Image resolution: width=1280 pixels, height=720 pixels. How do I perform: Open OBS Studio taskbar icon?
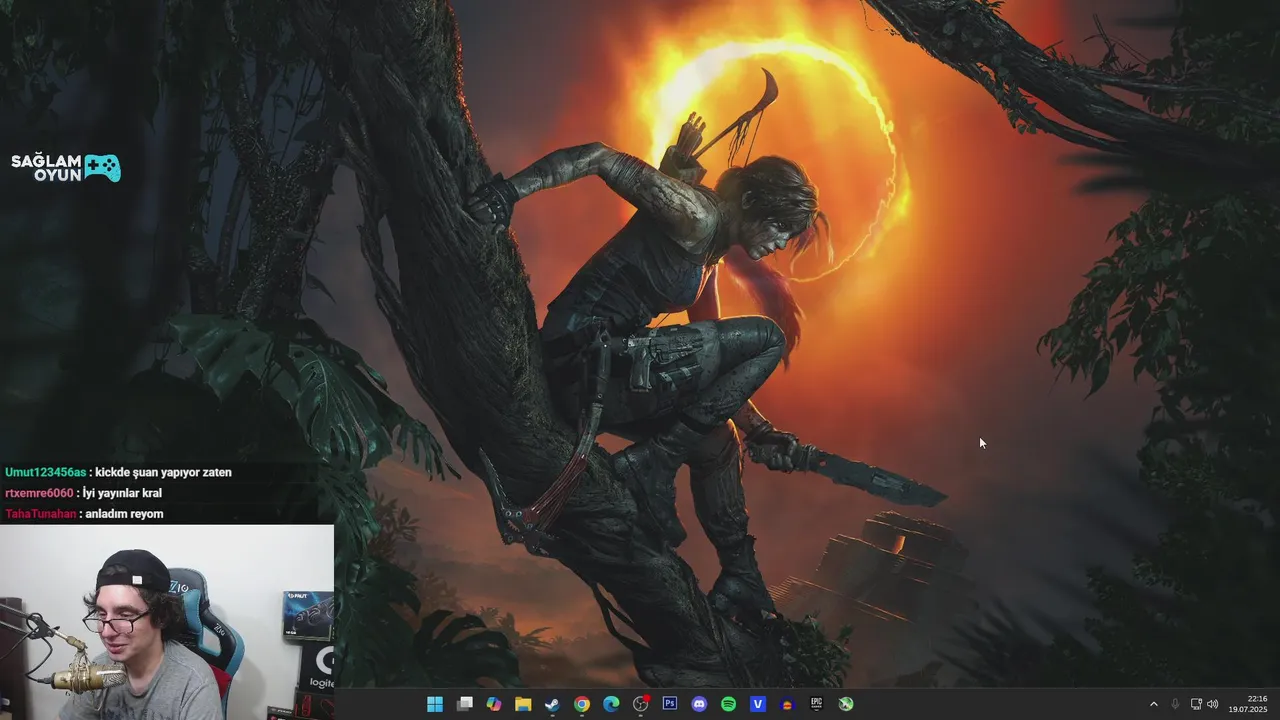tap(641, 704)
